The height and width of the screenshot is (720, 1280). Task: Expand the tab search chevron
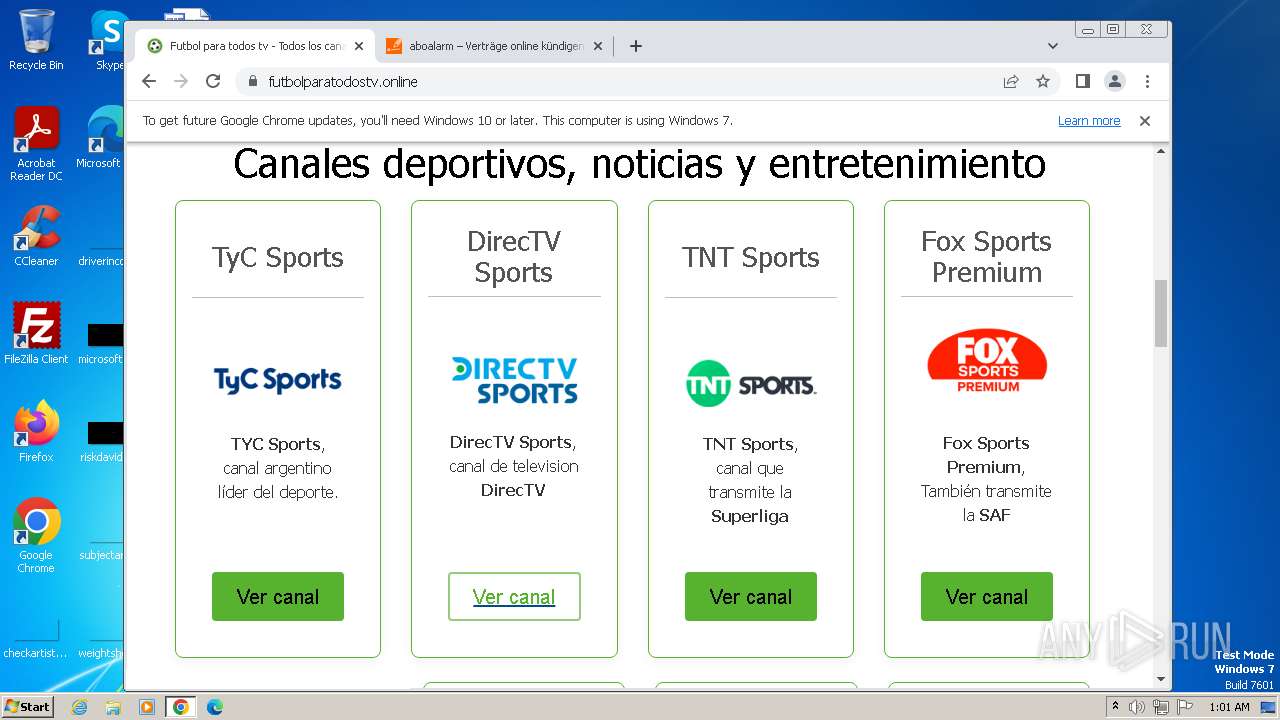point(1053,46)
